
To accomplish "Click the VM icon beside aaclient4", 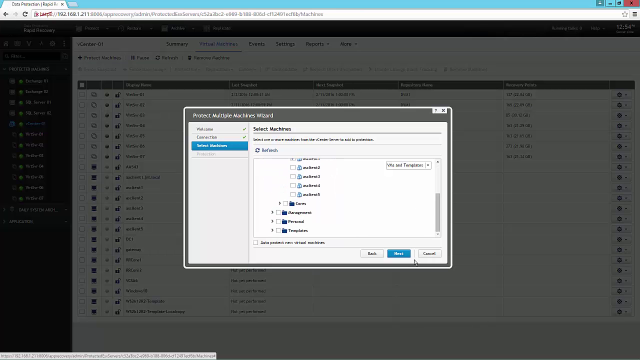I will [x=299, y=186].
